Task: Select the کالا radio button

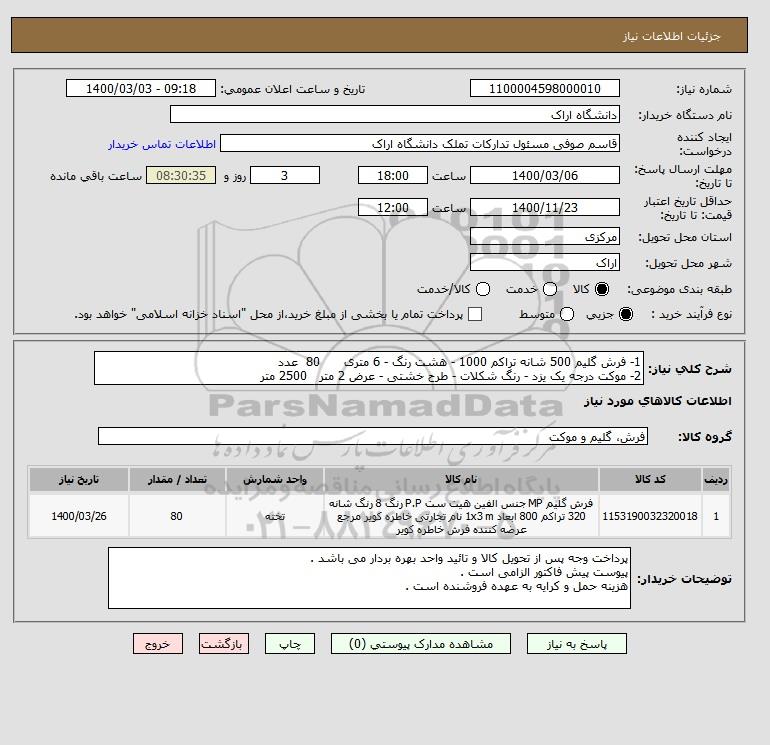Action: point(602,289)
